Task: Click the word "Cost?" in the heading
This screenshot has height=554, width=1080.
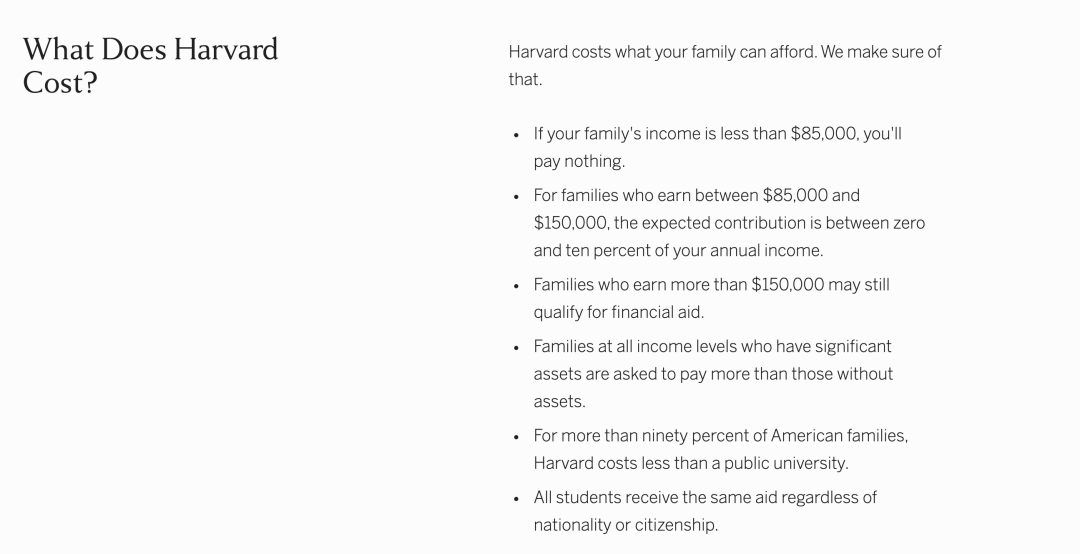Action: pos(60,83)
